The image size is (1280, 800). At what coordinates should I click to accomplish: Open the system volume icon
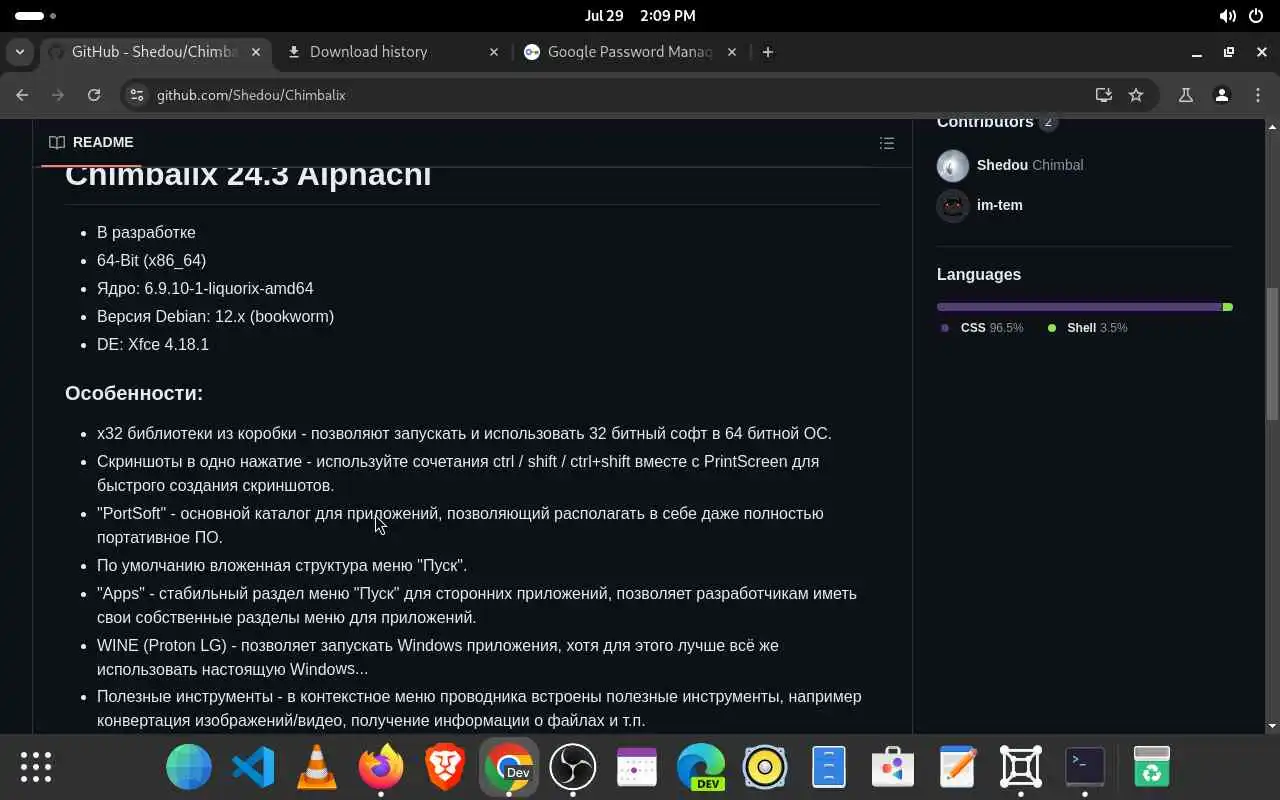click(x=1227, y=16)
